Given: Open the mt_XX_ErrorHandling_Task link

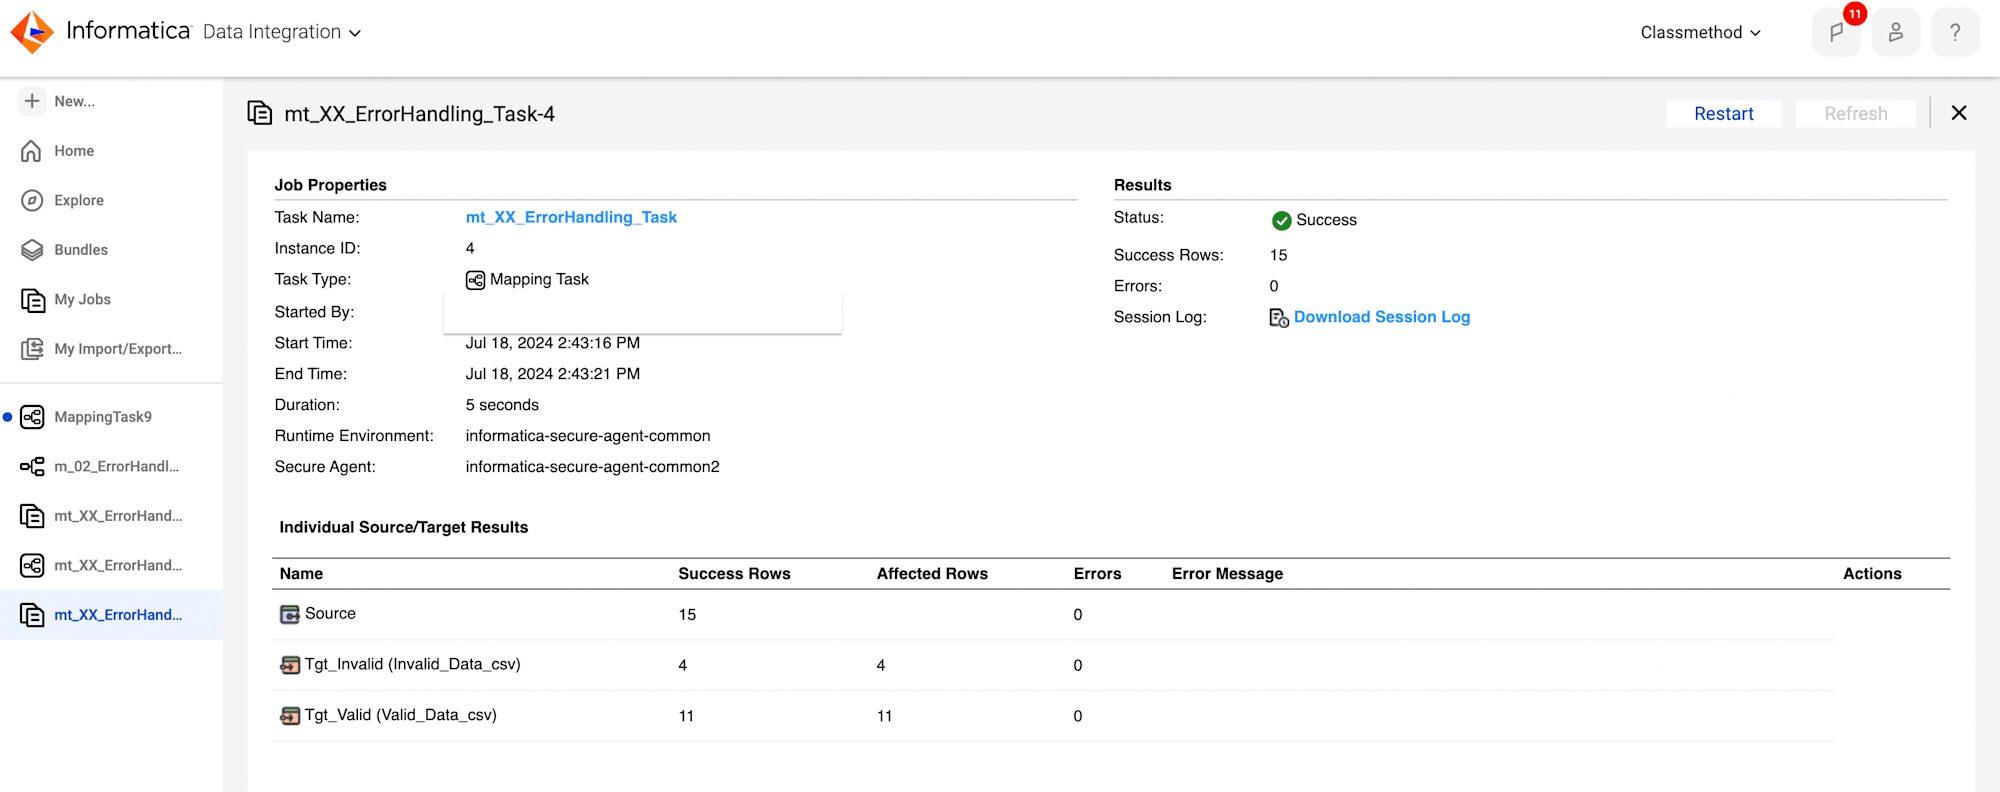Looking at the screenshot, I should pos(571,217).
